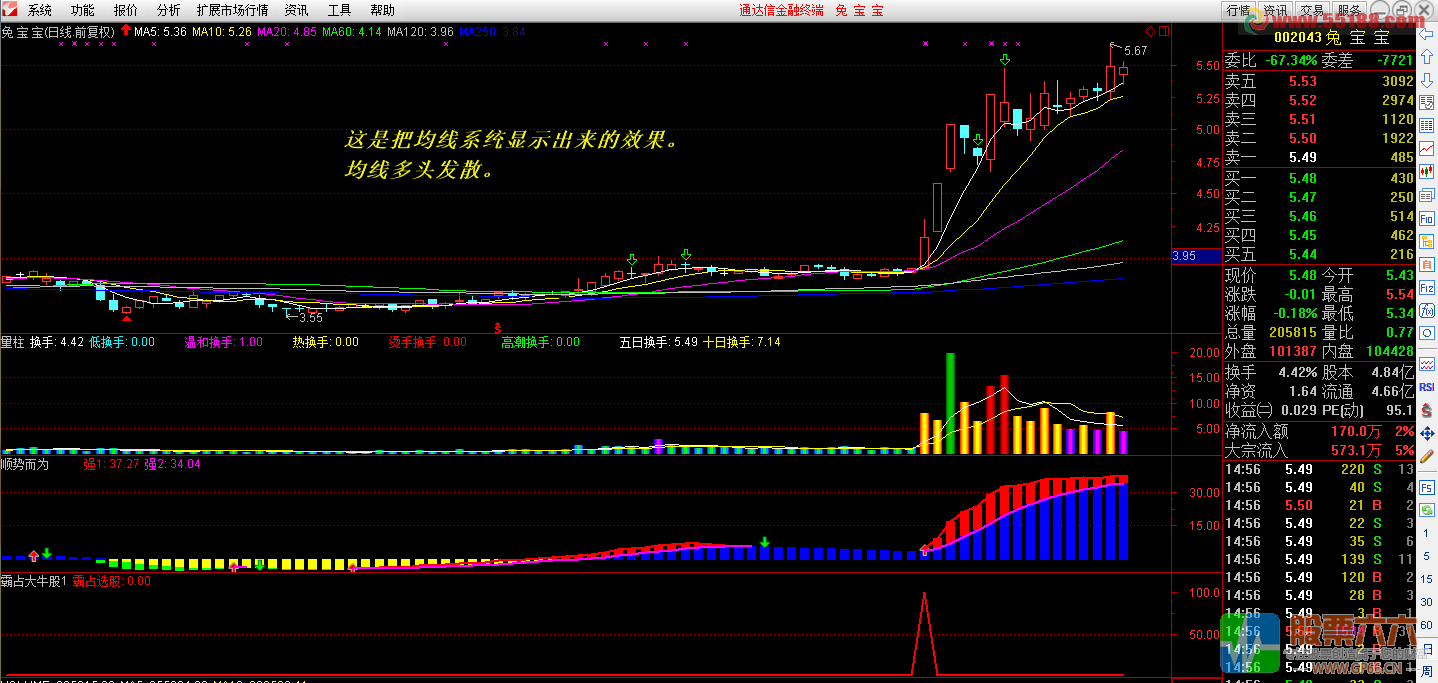Open the 报价 menu
Image resolution: width=1438 pixels, height=683 pixels.
pyautogui.click(x=126, y=10)
